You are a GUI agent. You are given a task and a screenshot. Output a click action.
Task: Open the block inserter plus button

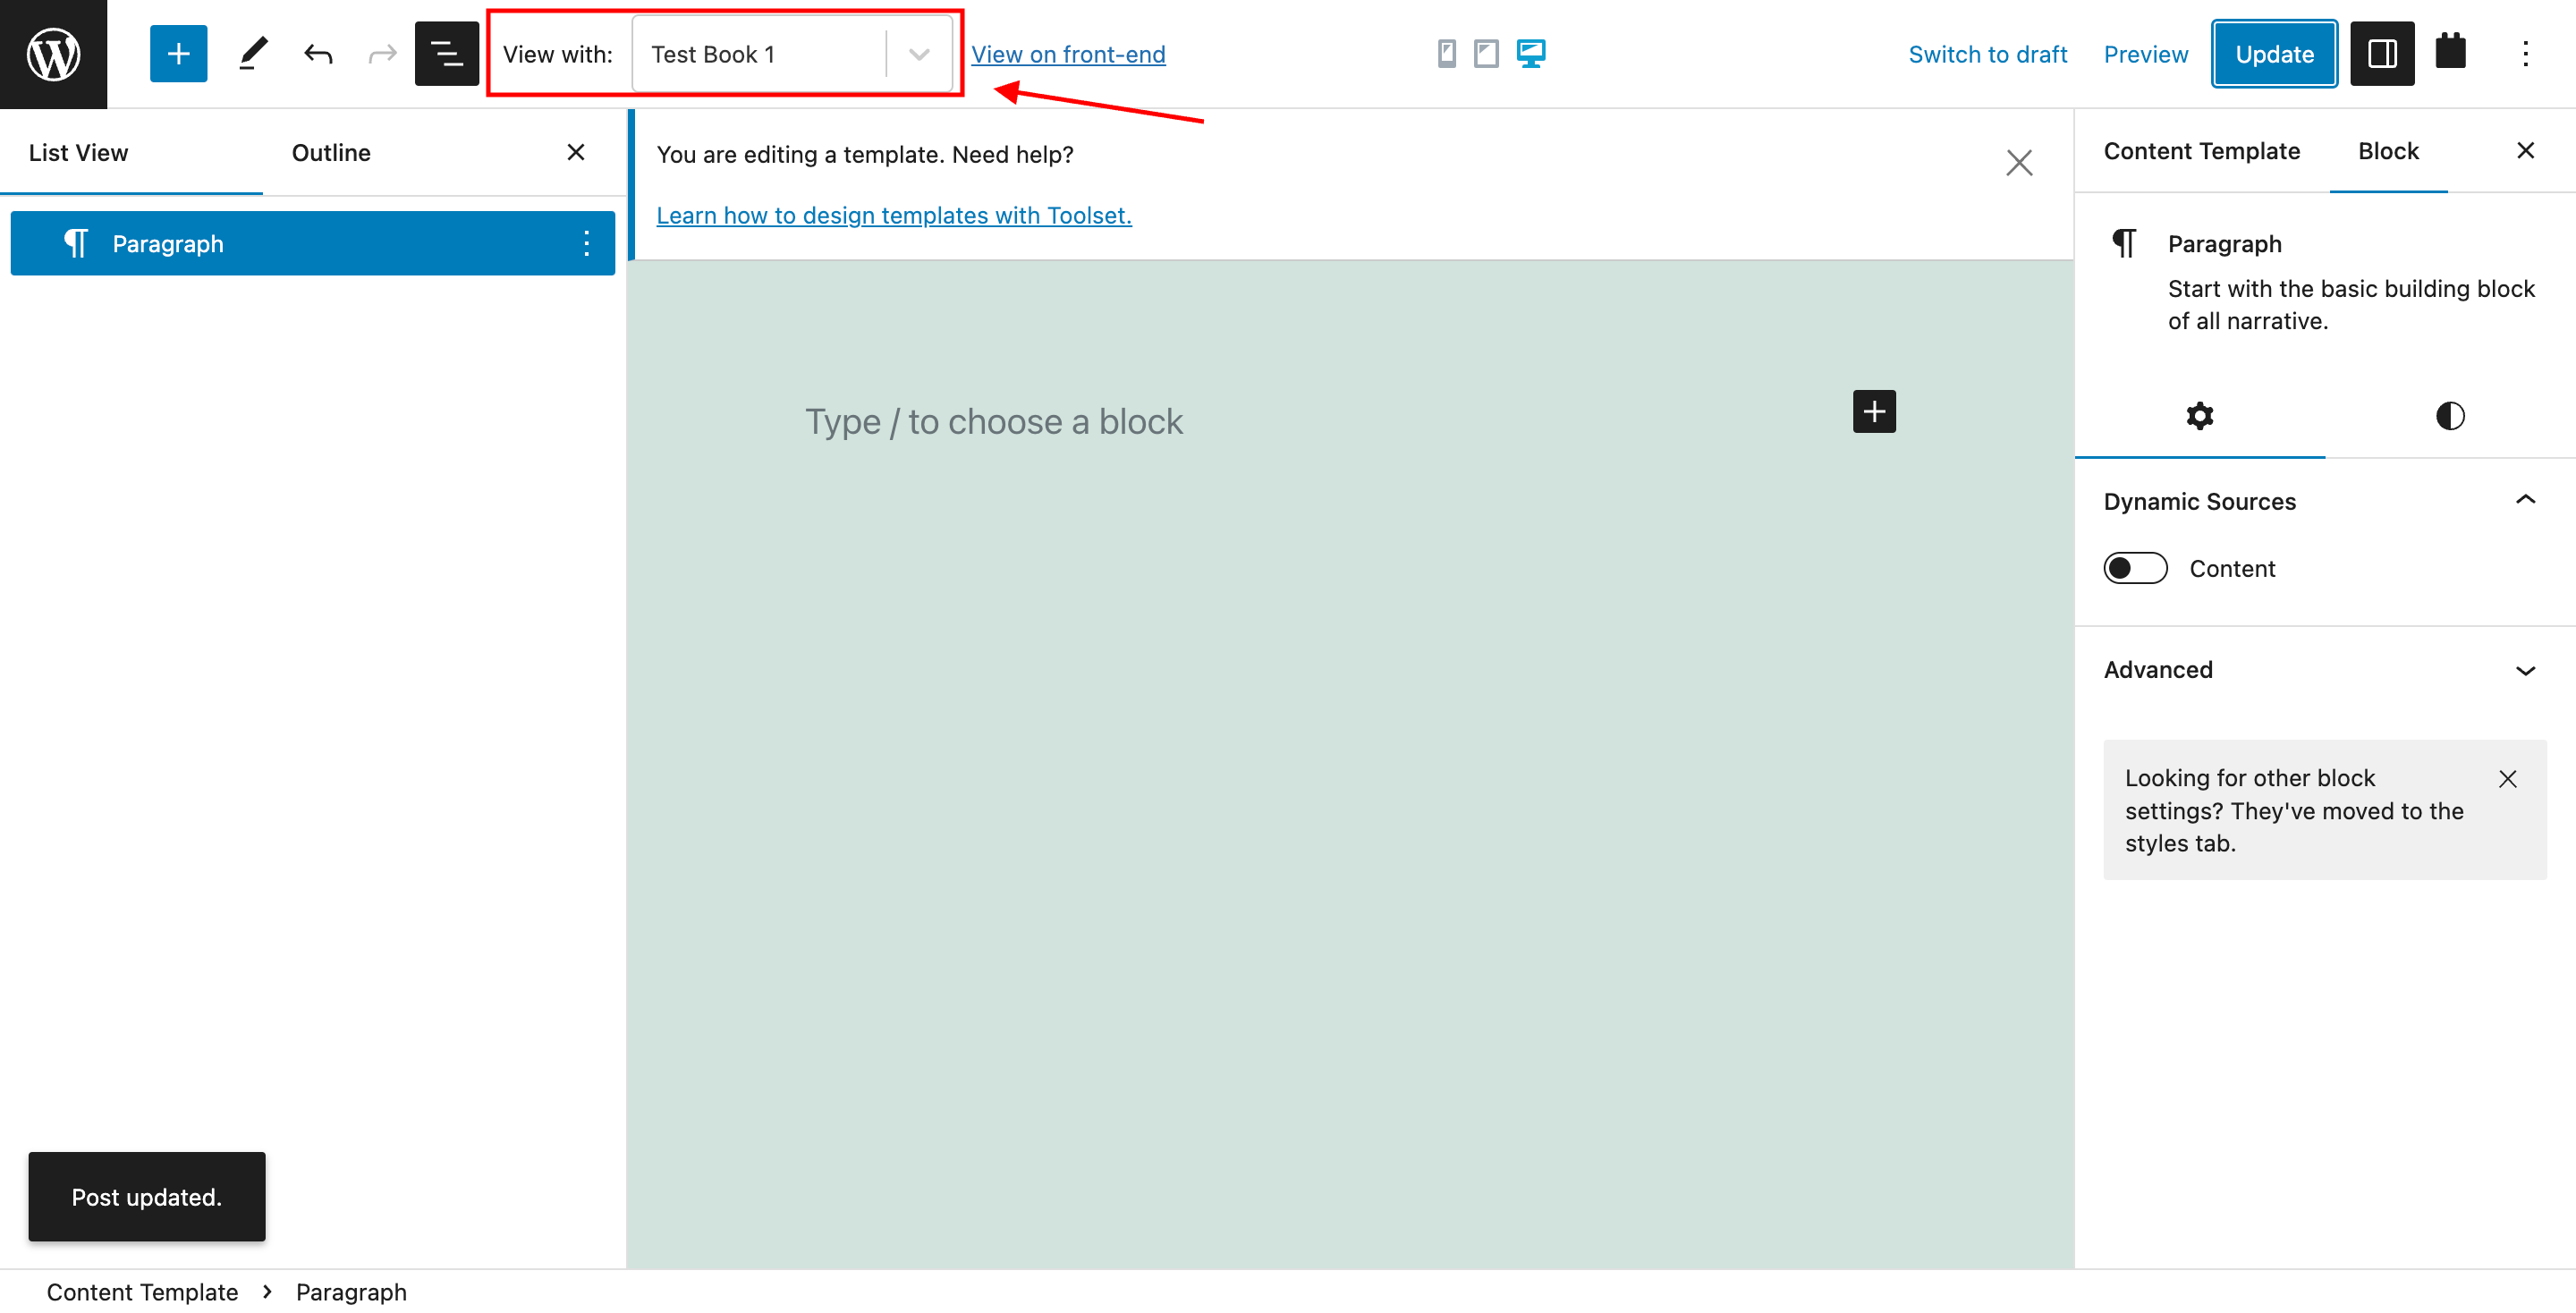coord(178,54)
